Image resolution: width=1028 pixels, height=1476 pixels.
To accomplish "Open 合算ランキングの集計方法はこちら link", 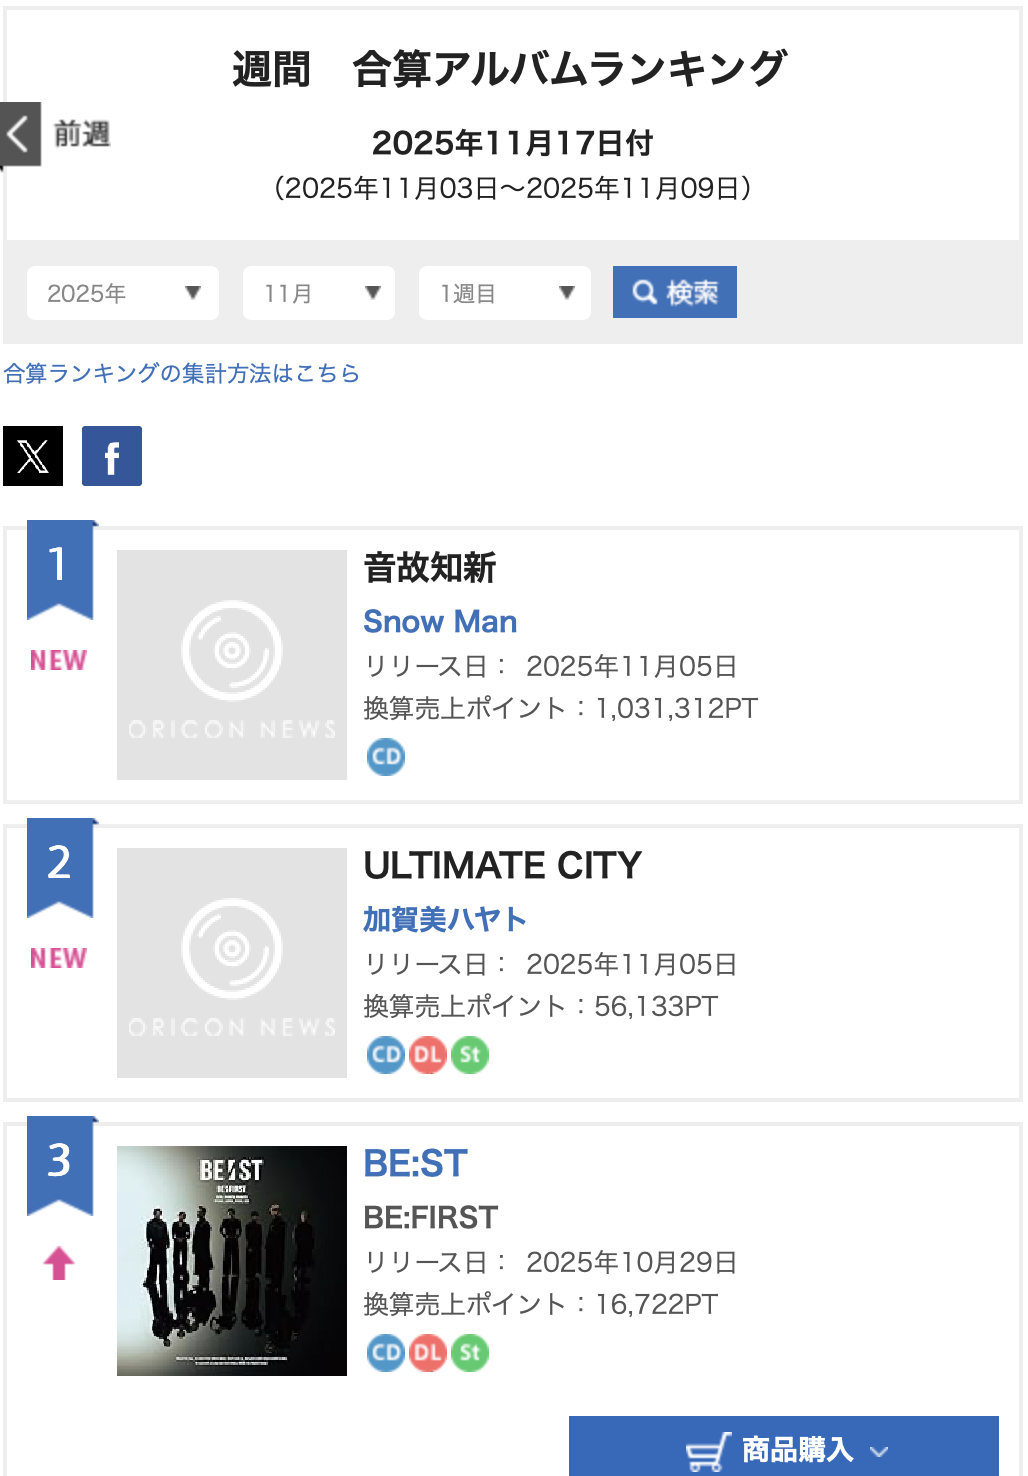I will (182, 373).
